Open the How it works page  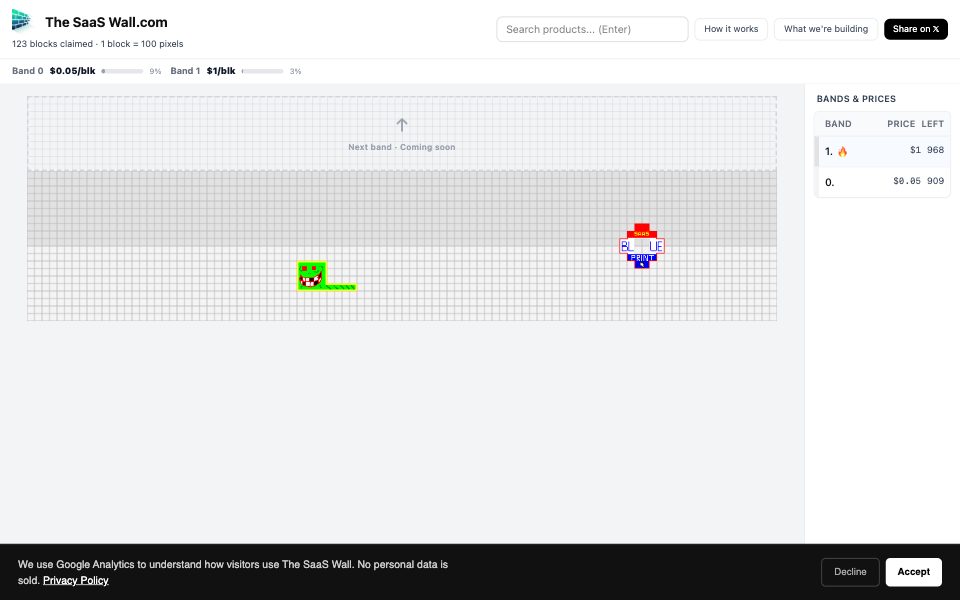point(730,29)
